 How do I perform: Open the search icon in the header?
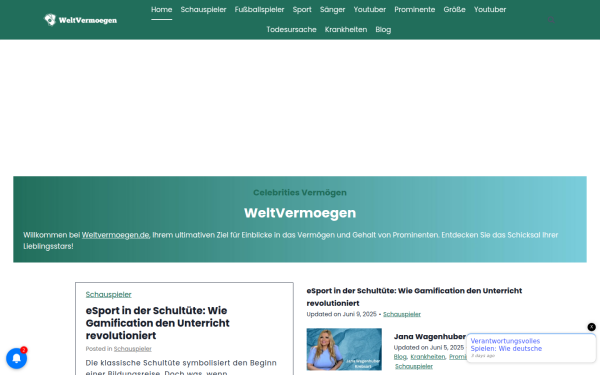pos(551,20)
